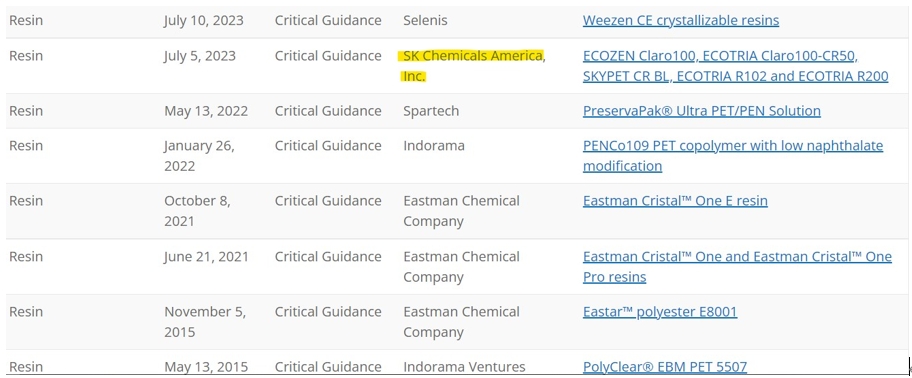Screen dimensions: 912x378
Task: Click Critical Guidance in Selenis row
Action: 328,21
